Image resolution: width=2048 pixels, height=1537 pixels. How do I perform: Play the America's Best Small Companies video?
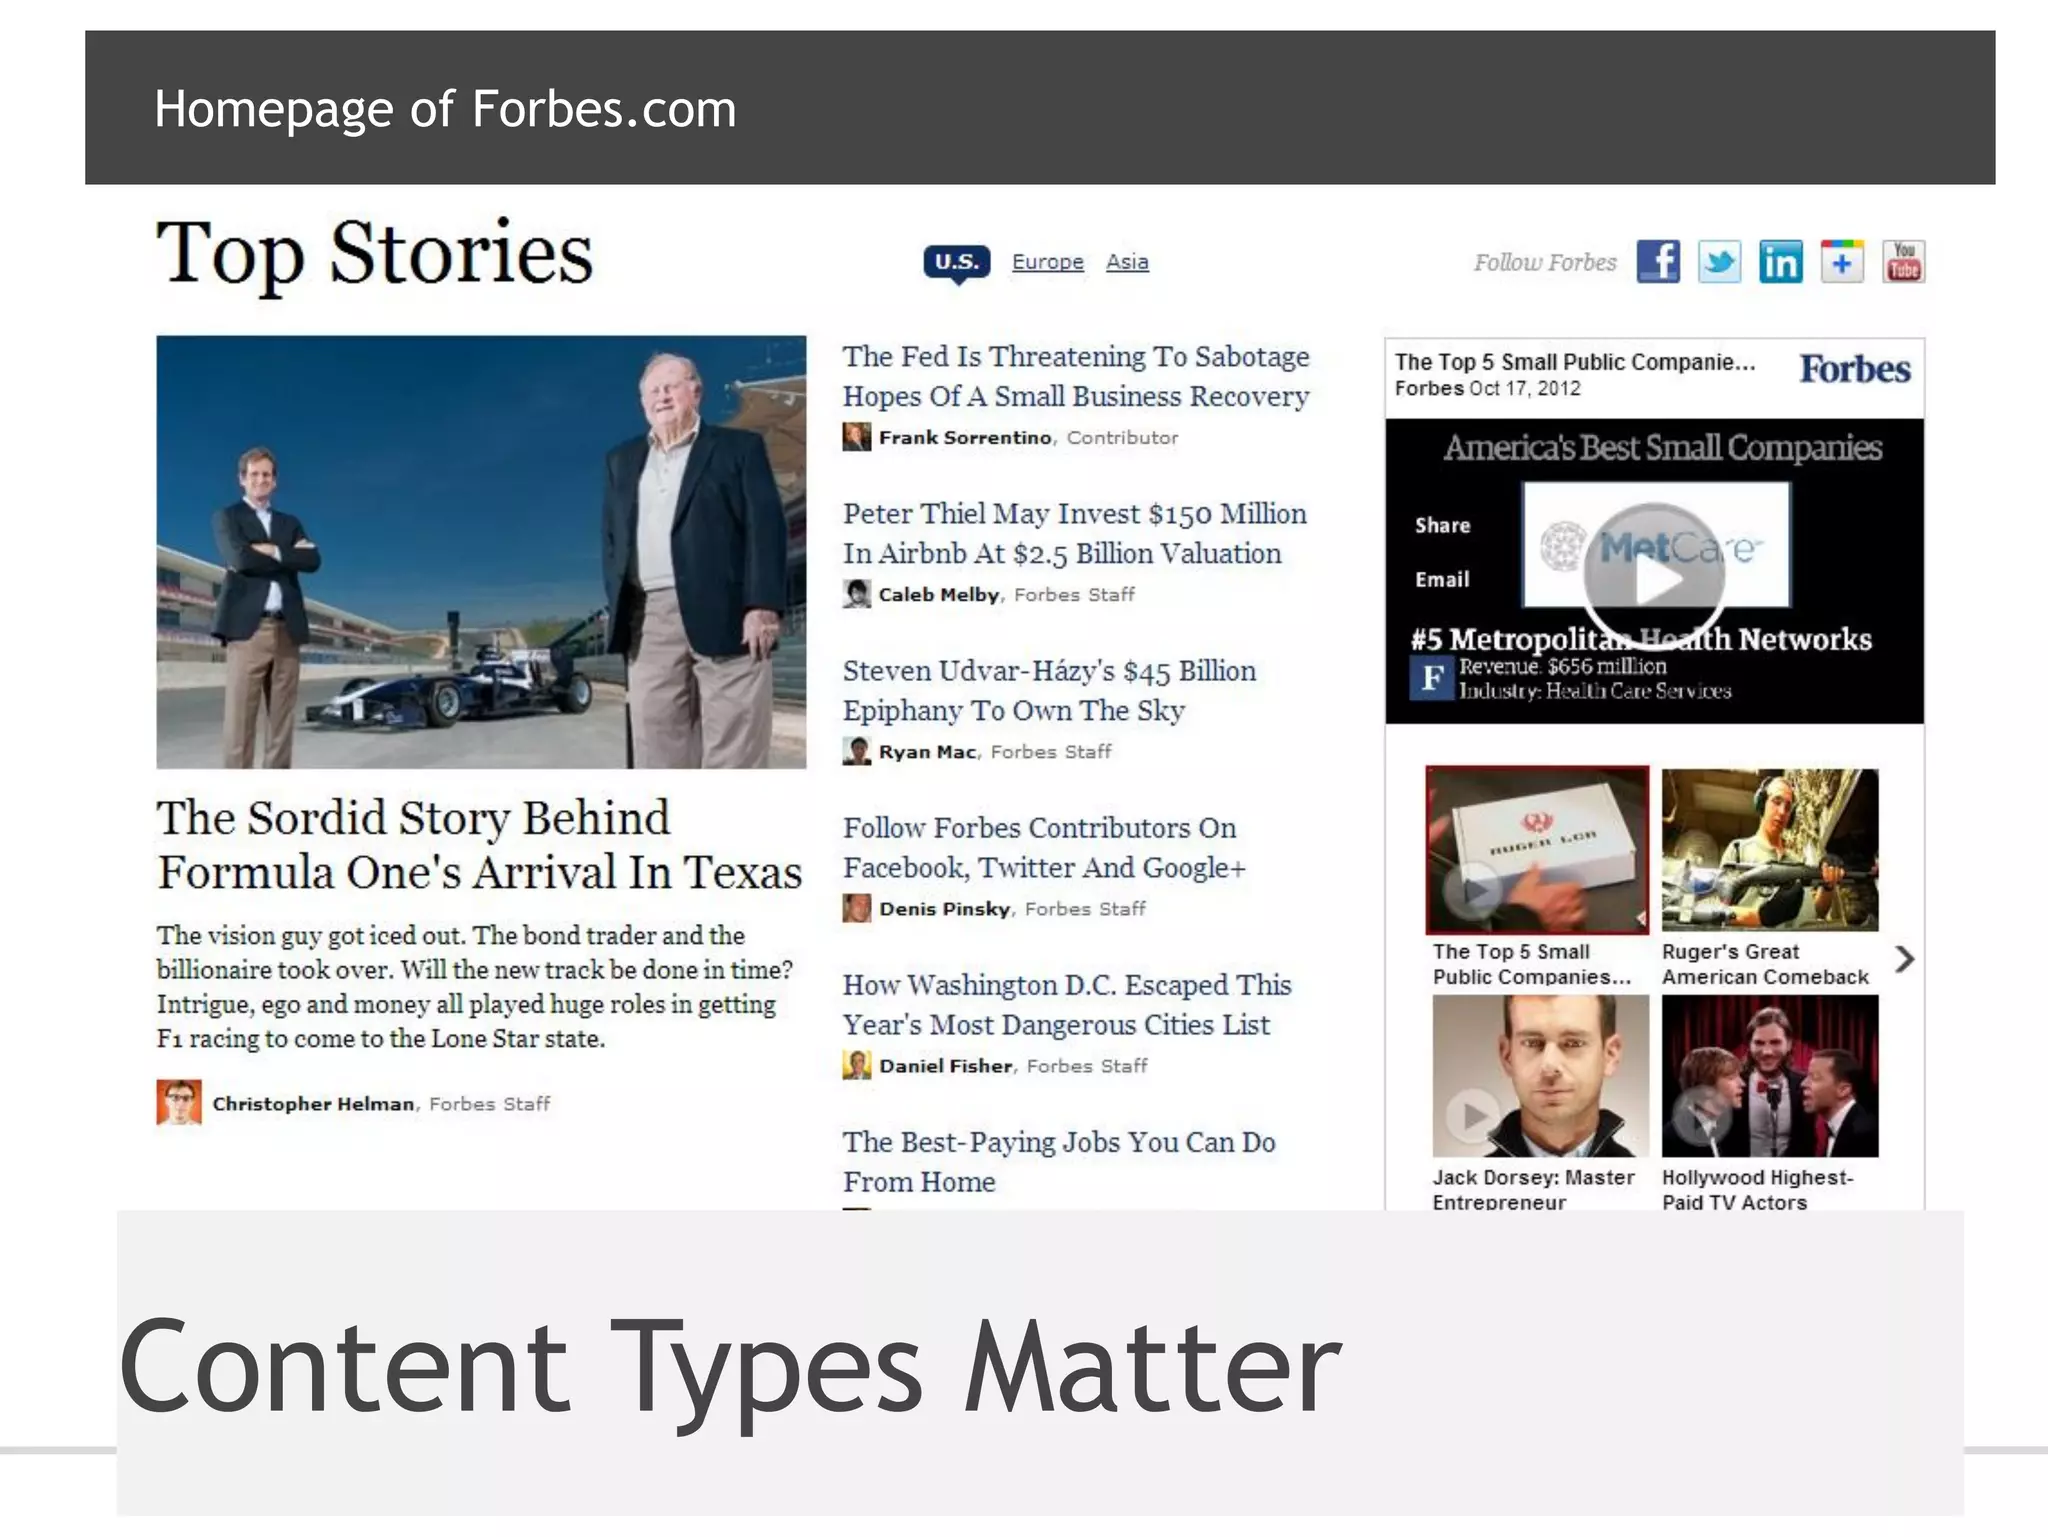pyautogui.click(x=1654, y=578)
